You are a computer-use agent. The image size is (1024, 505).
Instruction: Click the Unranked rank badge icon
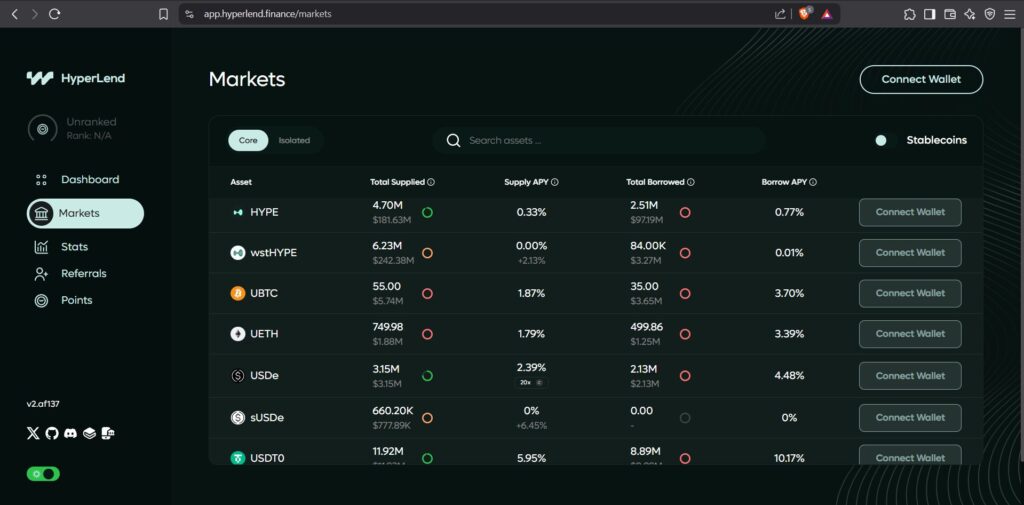tap(42, 129)
